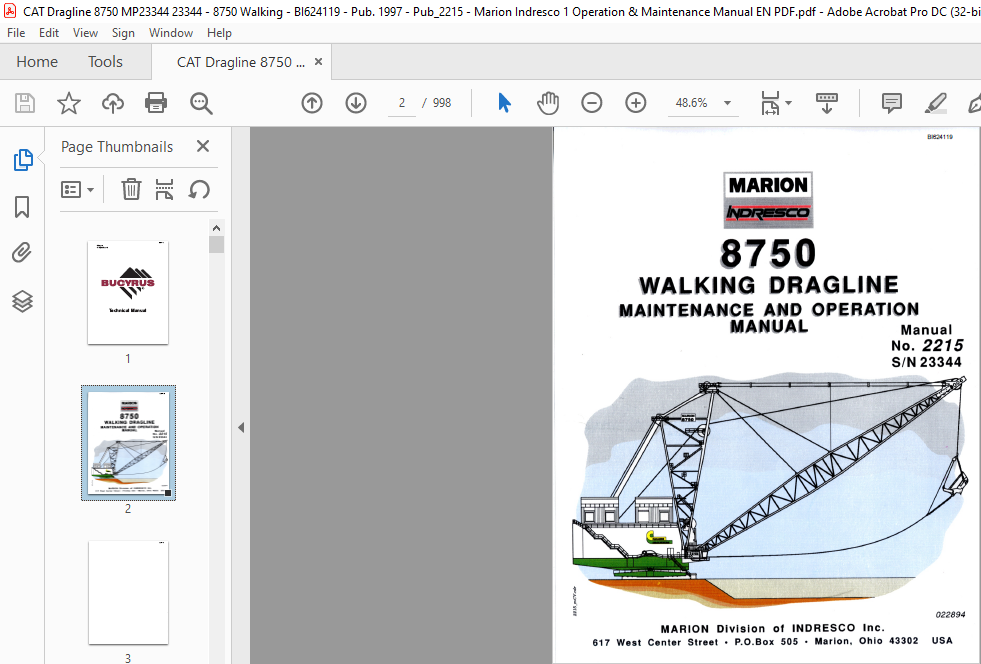Click 'S/N 23344' text on page

[927, 362]
